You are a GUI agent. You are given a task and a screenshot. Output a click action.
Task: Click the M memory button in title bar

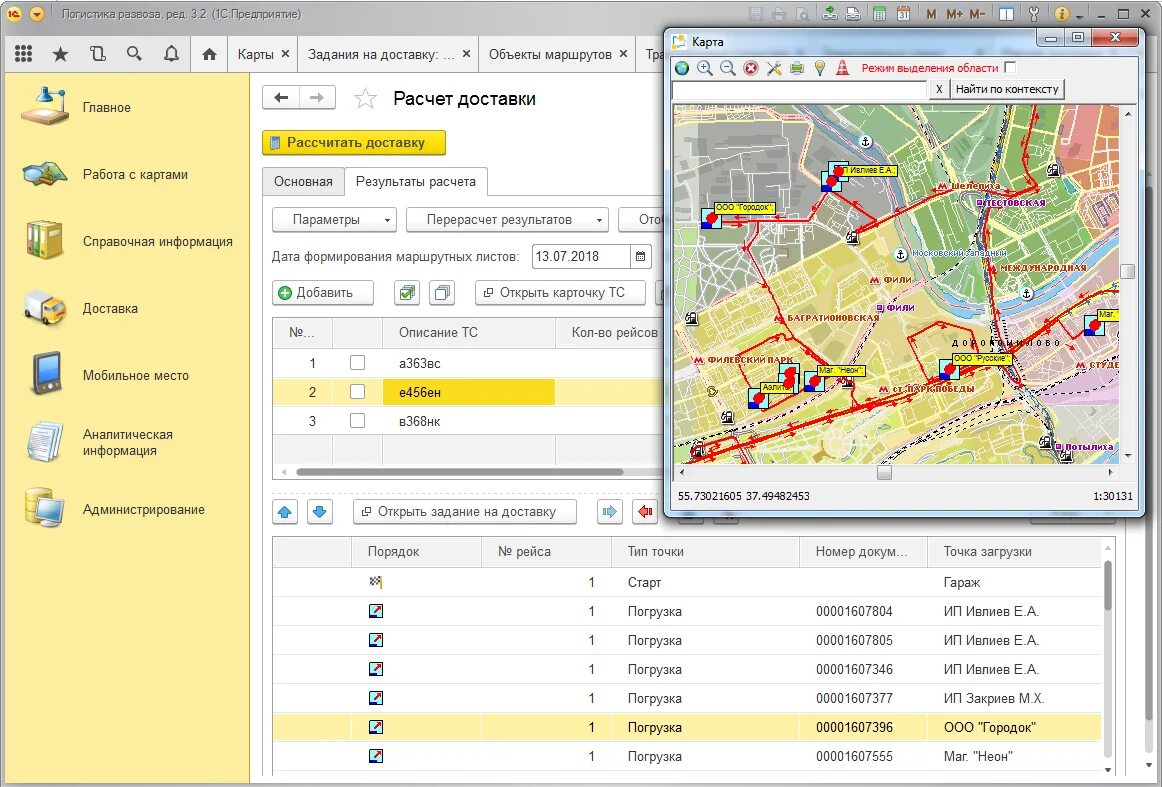tap(932, 13)
